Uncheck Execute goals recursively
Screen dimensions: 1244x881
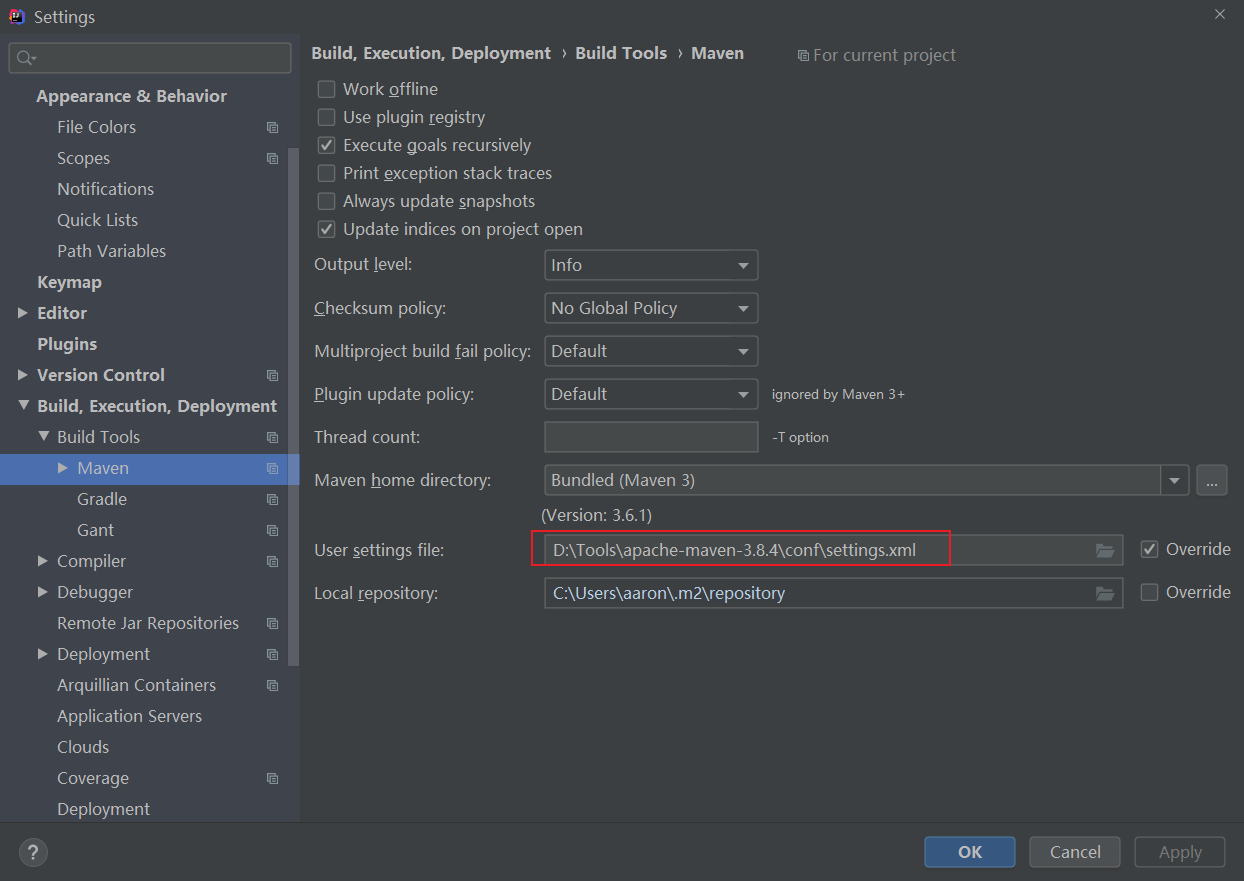326,145
